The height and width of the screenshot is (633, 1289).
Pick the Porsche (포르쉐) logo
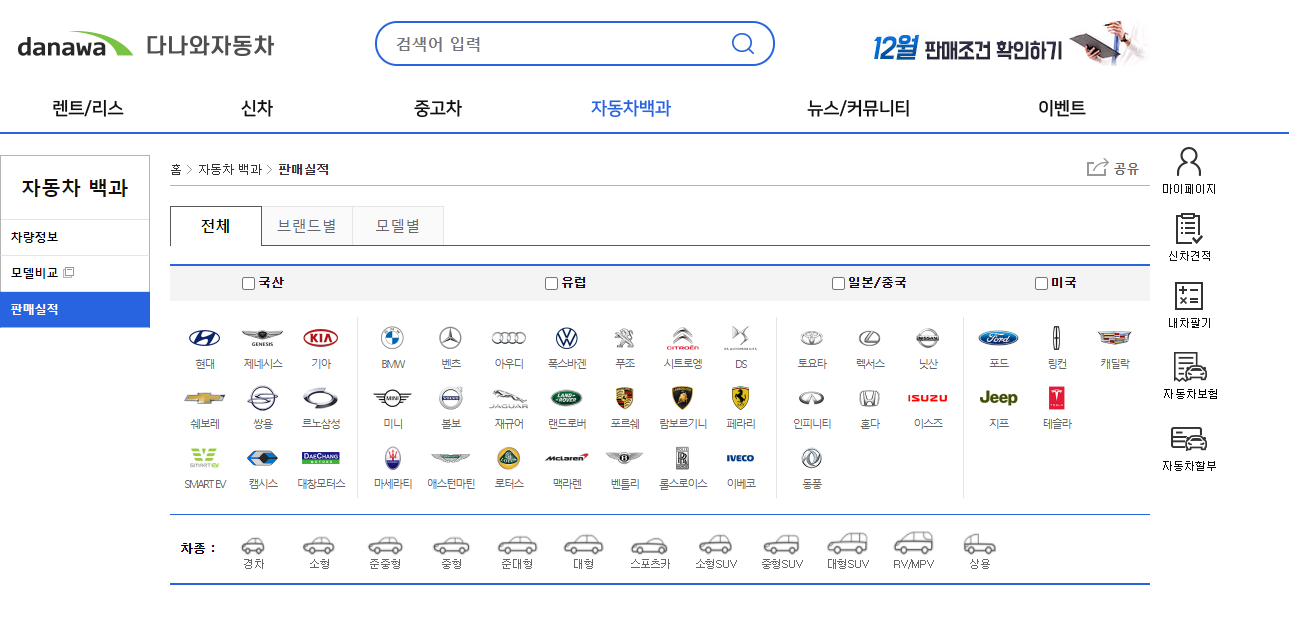pyautogui.click(x=625, y=398)
